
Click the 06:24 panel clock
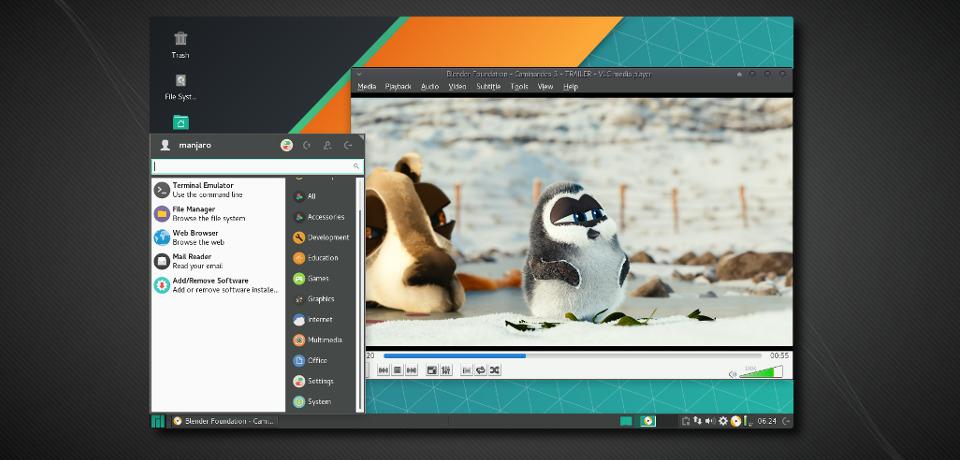[767, 421]
